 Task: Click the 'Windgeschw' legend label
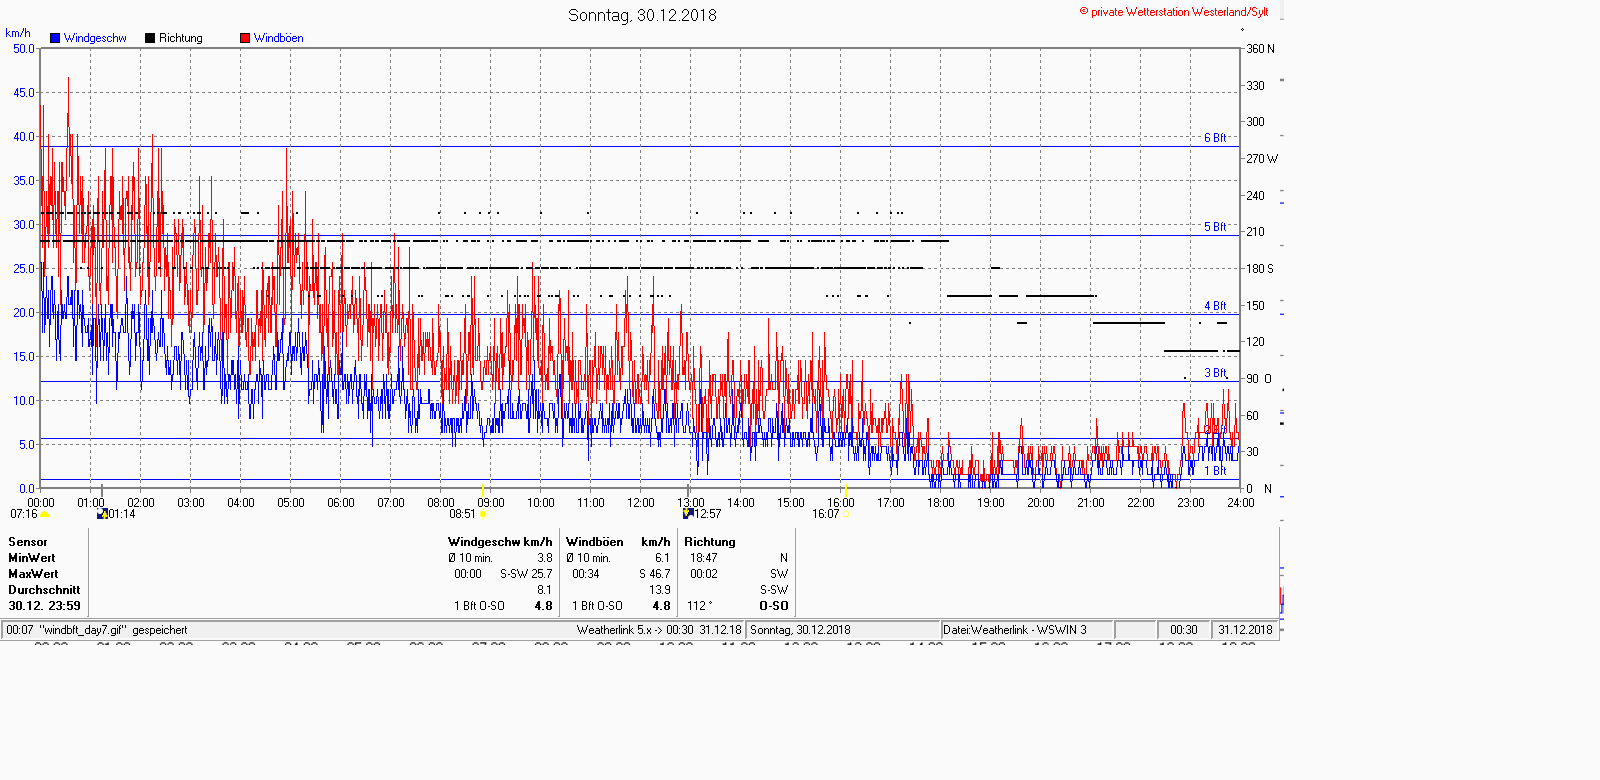95,38
